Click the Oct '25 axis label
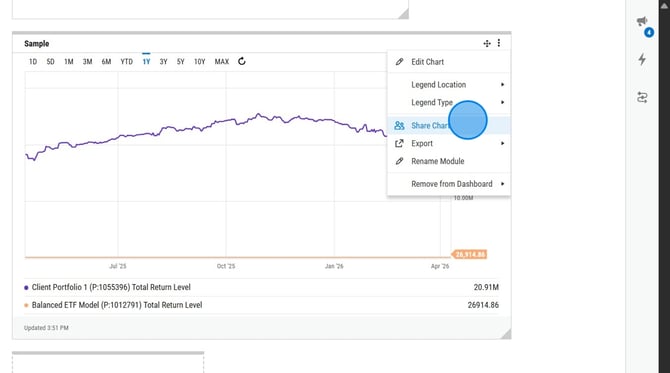670x373 pixels. [x=226, y=266]
